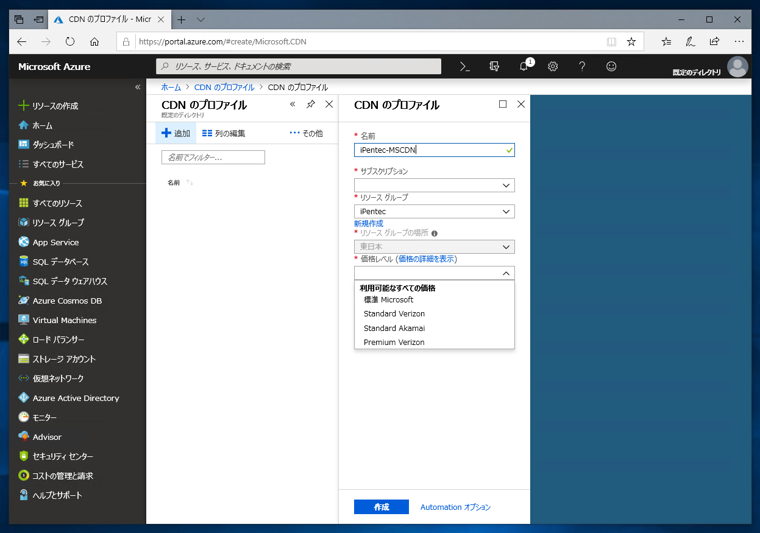Click the resource group location info icon
The image size is (760, 533).
[x=434, y=234]
